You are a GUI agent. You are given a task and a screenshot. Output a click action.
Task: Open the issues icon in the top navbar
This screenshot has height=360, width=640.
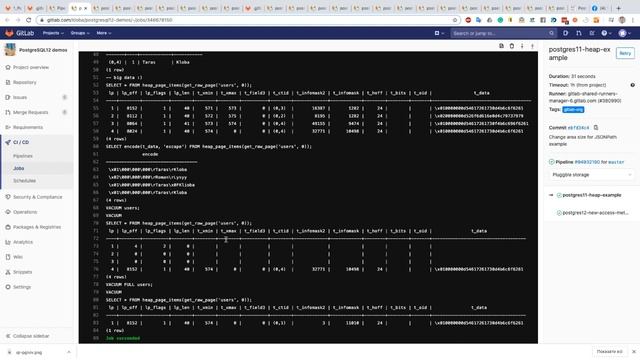click(x=566, y=33)
